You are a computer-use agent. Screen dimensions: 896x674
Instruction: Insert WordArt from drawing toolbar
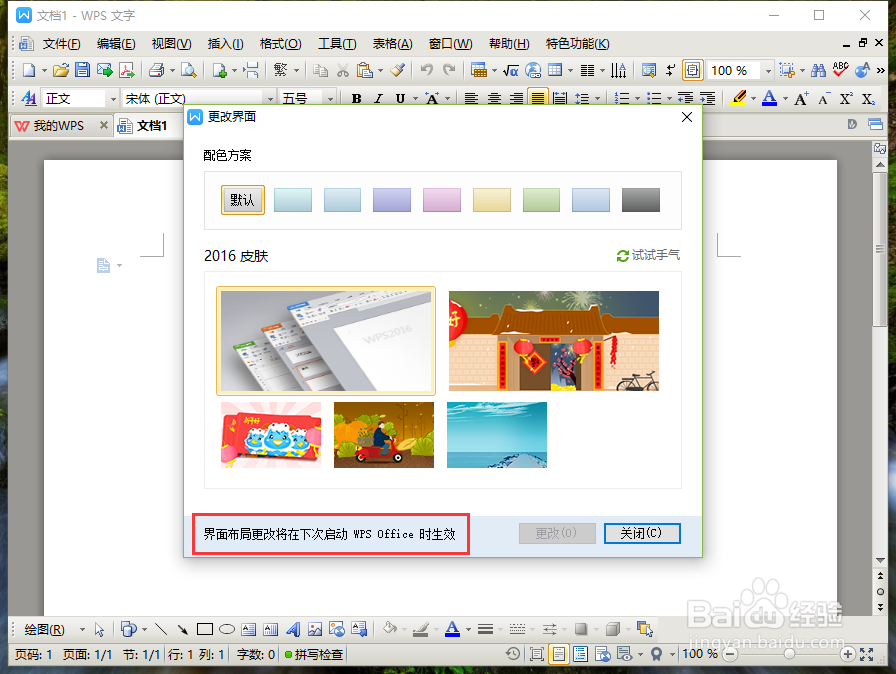pos(293,629)
